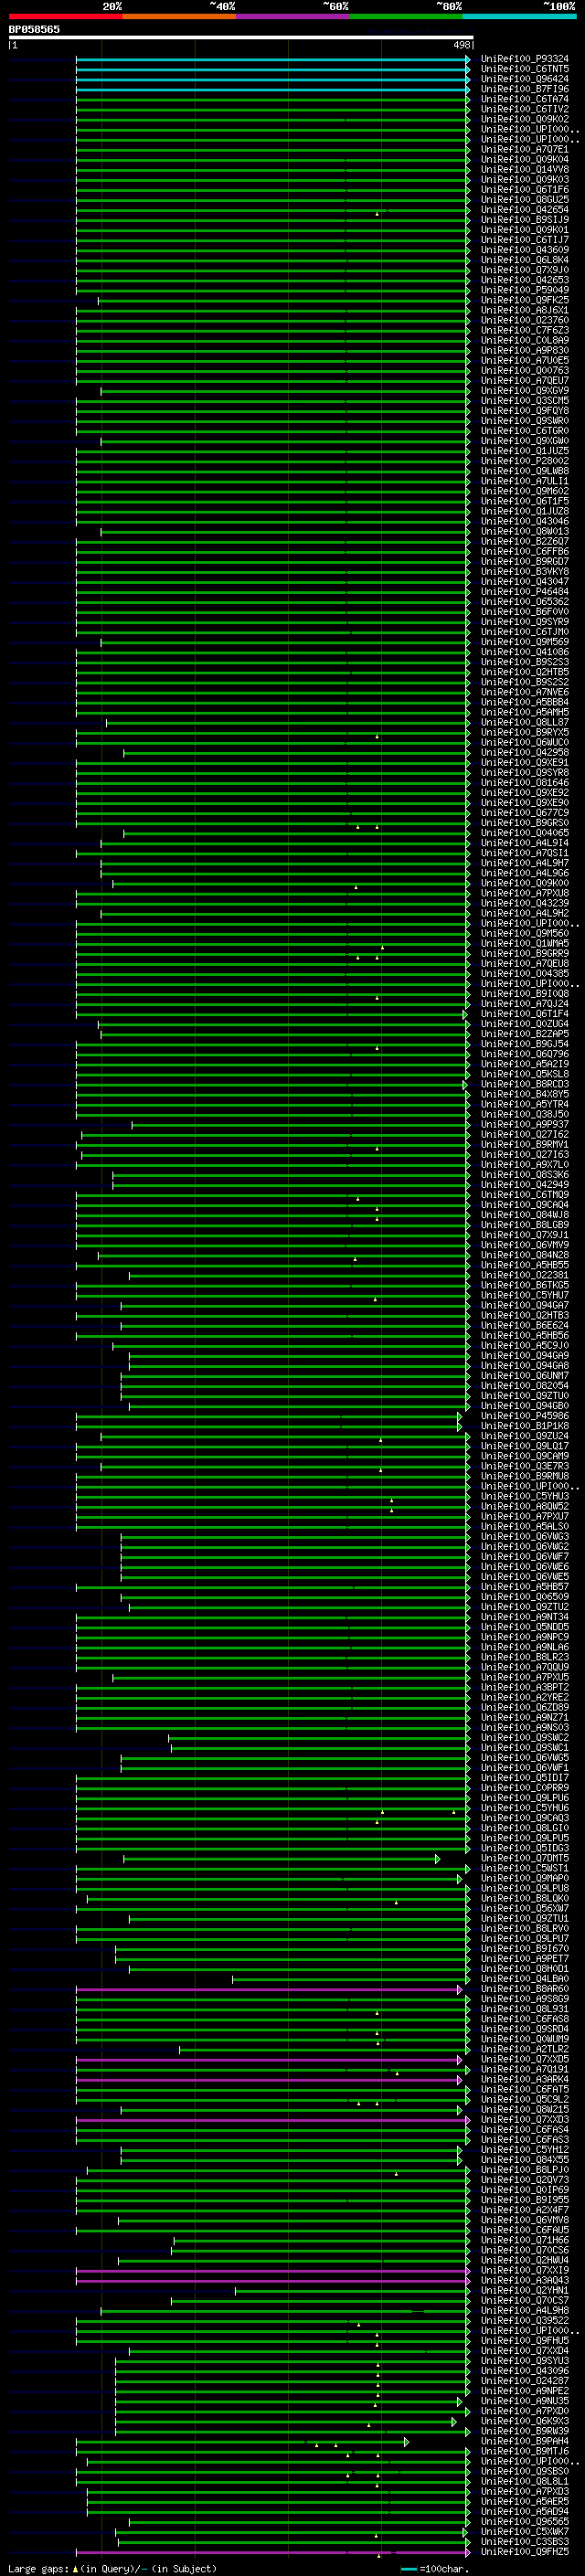Click the red 20% identity legend segment
The height and width of the screenshot is (2576, 585).
(65, 16)
